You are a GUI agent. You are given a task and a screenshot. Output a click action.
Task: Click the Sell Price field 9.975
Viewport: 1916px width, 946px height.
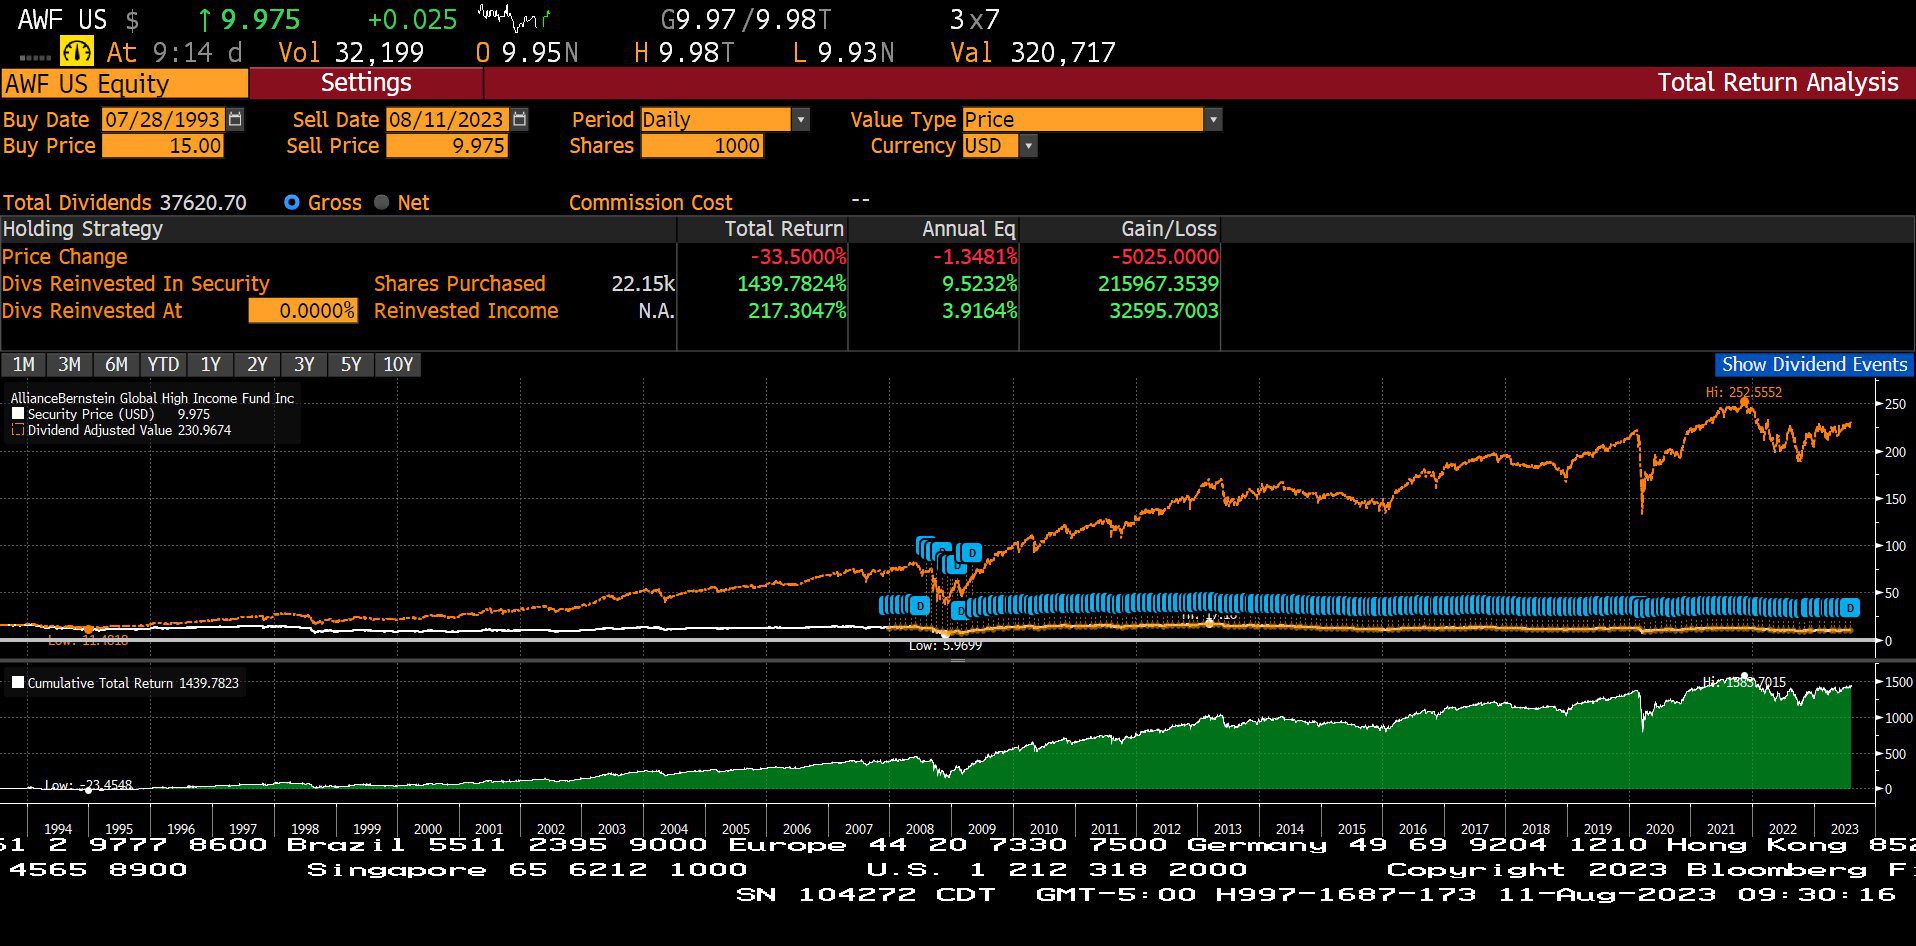(x=447, y=146)
